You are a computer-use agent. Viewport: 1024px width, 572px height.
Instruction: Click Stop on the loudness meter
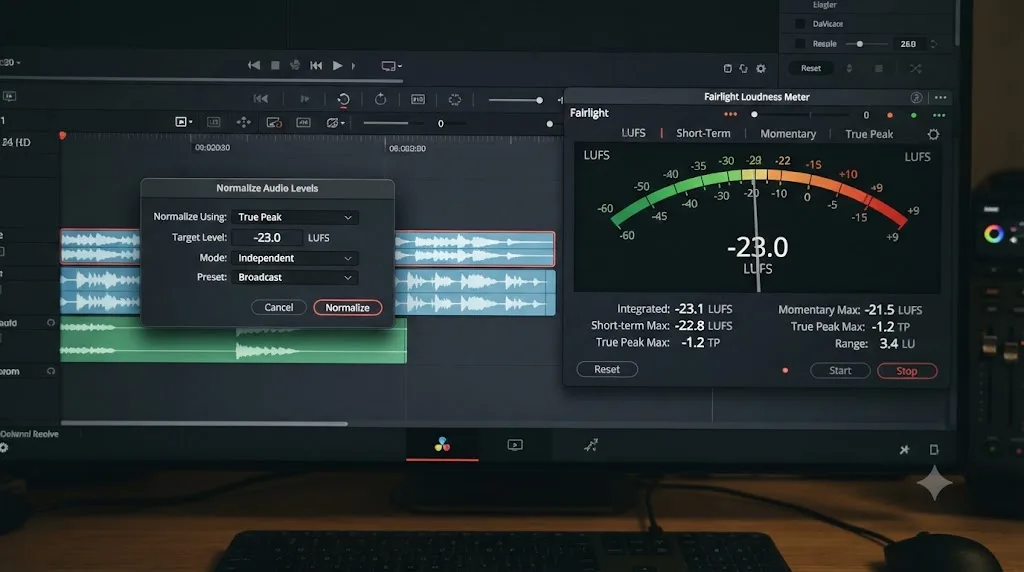pos(907,371)
